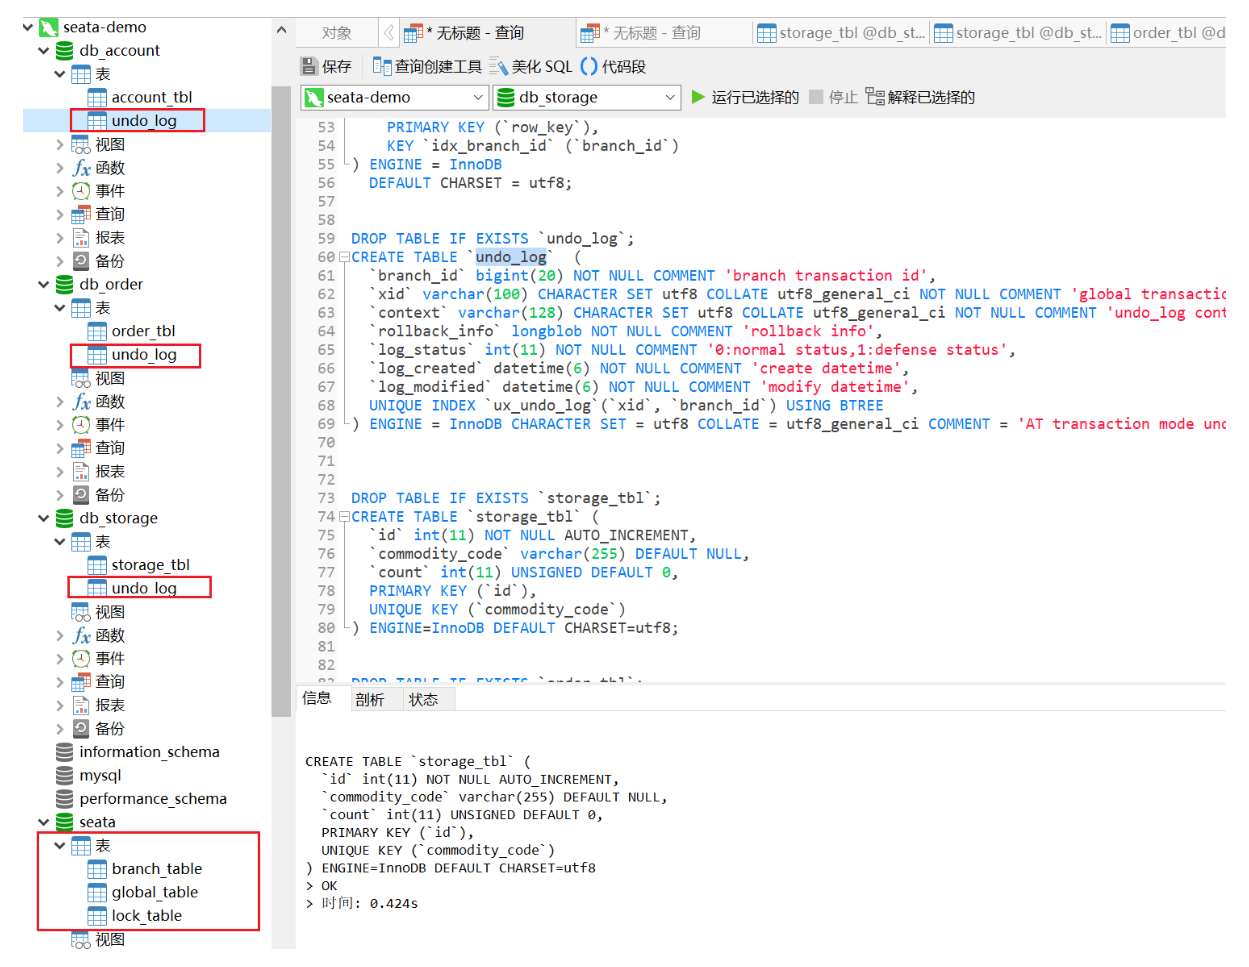Click Functions (函数) fx icon under db_account
The height and width of the screenshot is (967, 1249).
[81, 168]
